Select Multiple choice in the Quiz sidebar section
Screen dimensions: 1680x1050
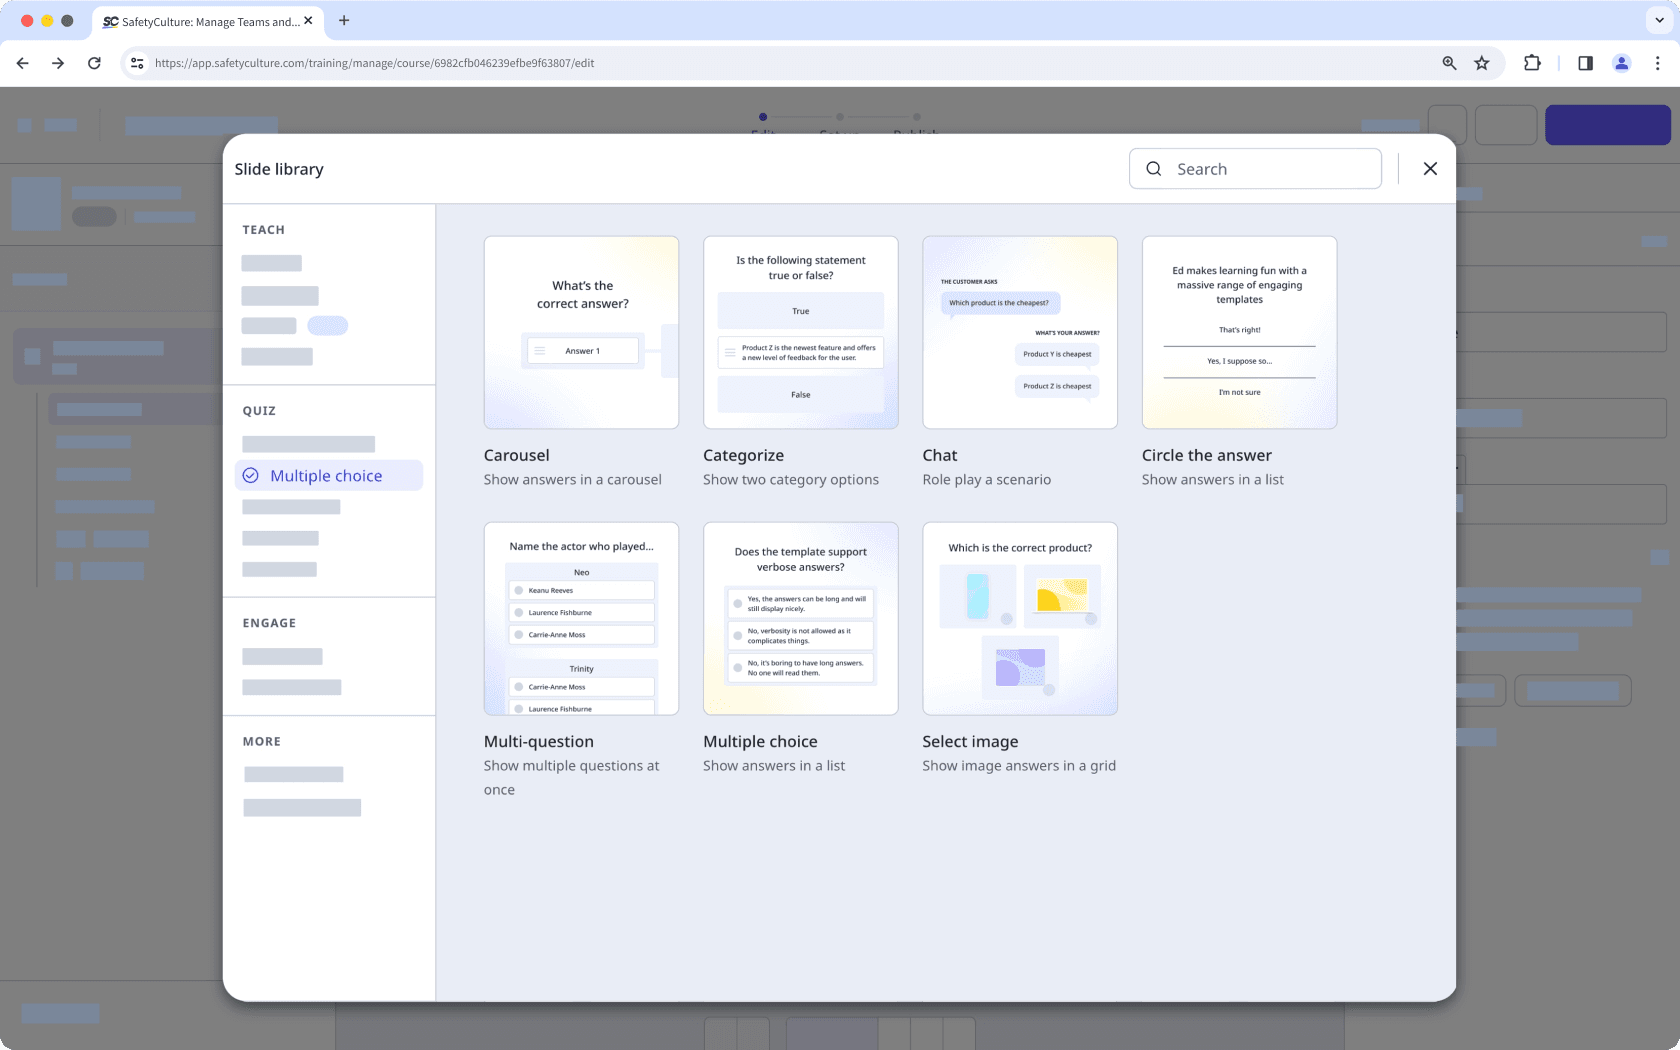pos(326,475)
